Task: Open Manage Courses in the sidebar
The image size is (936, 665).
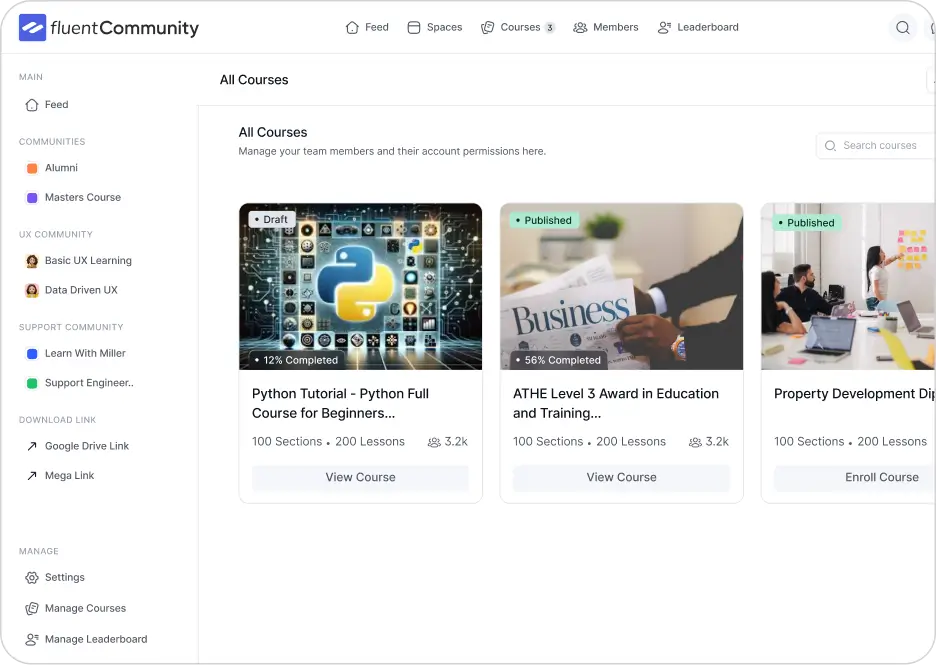Action: point(85,608)
